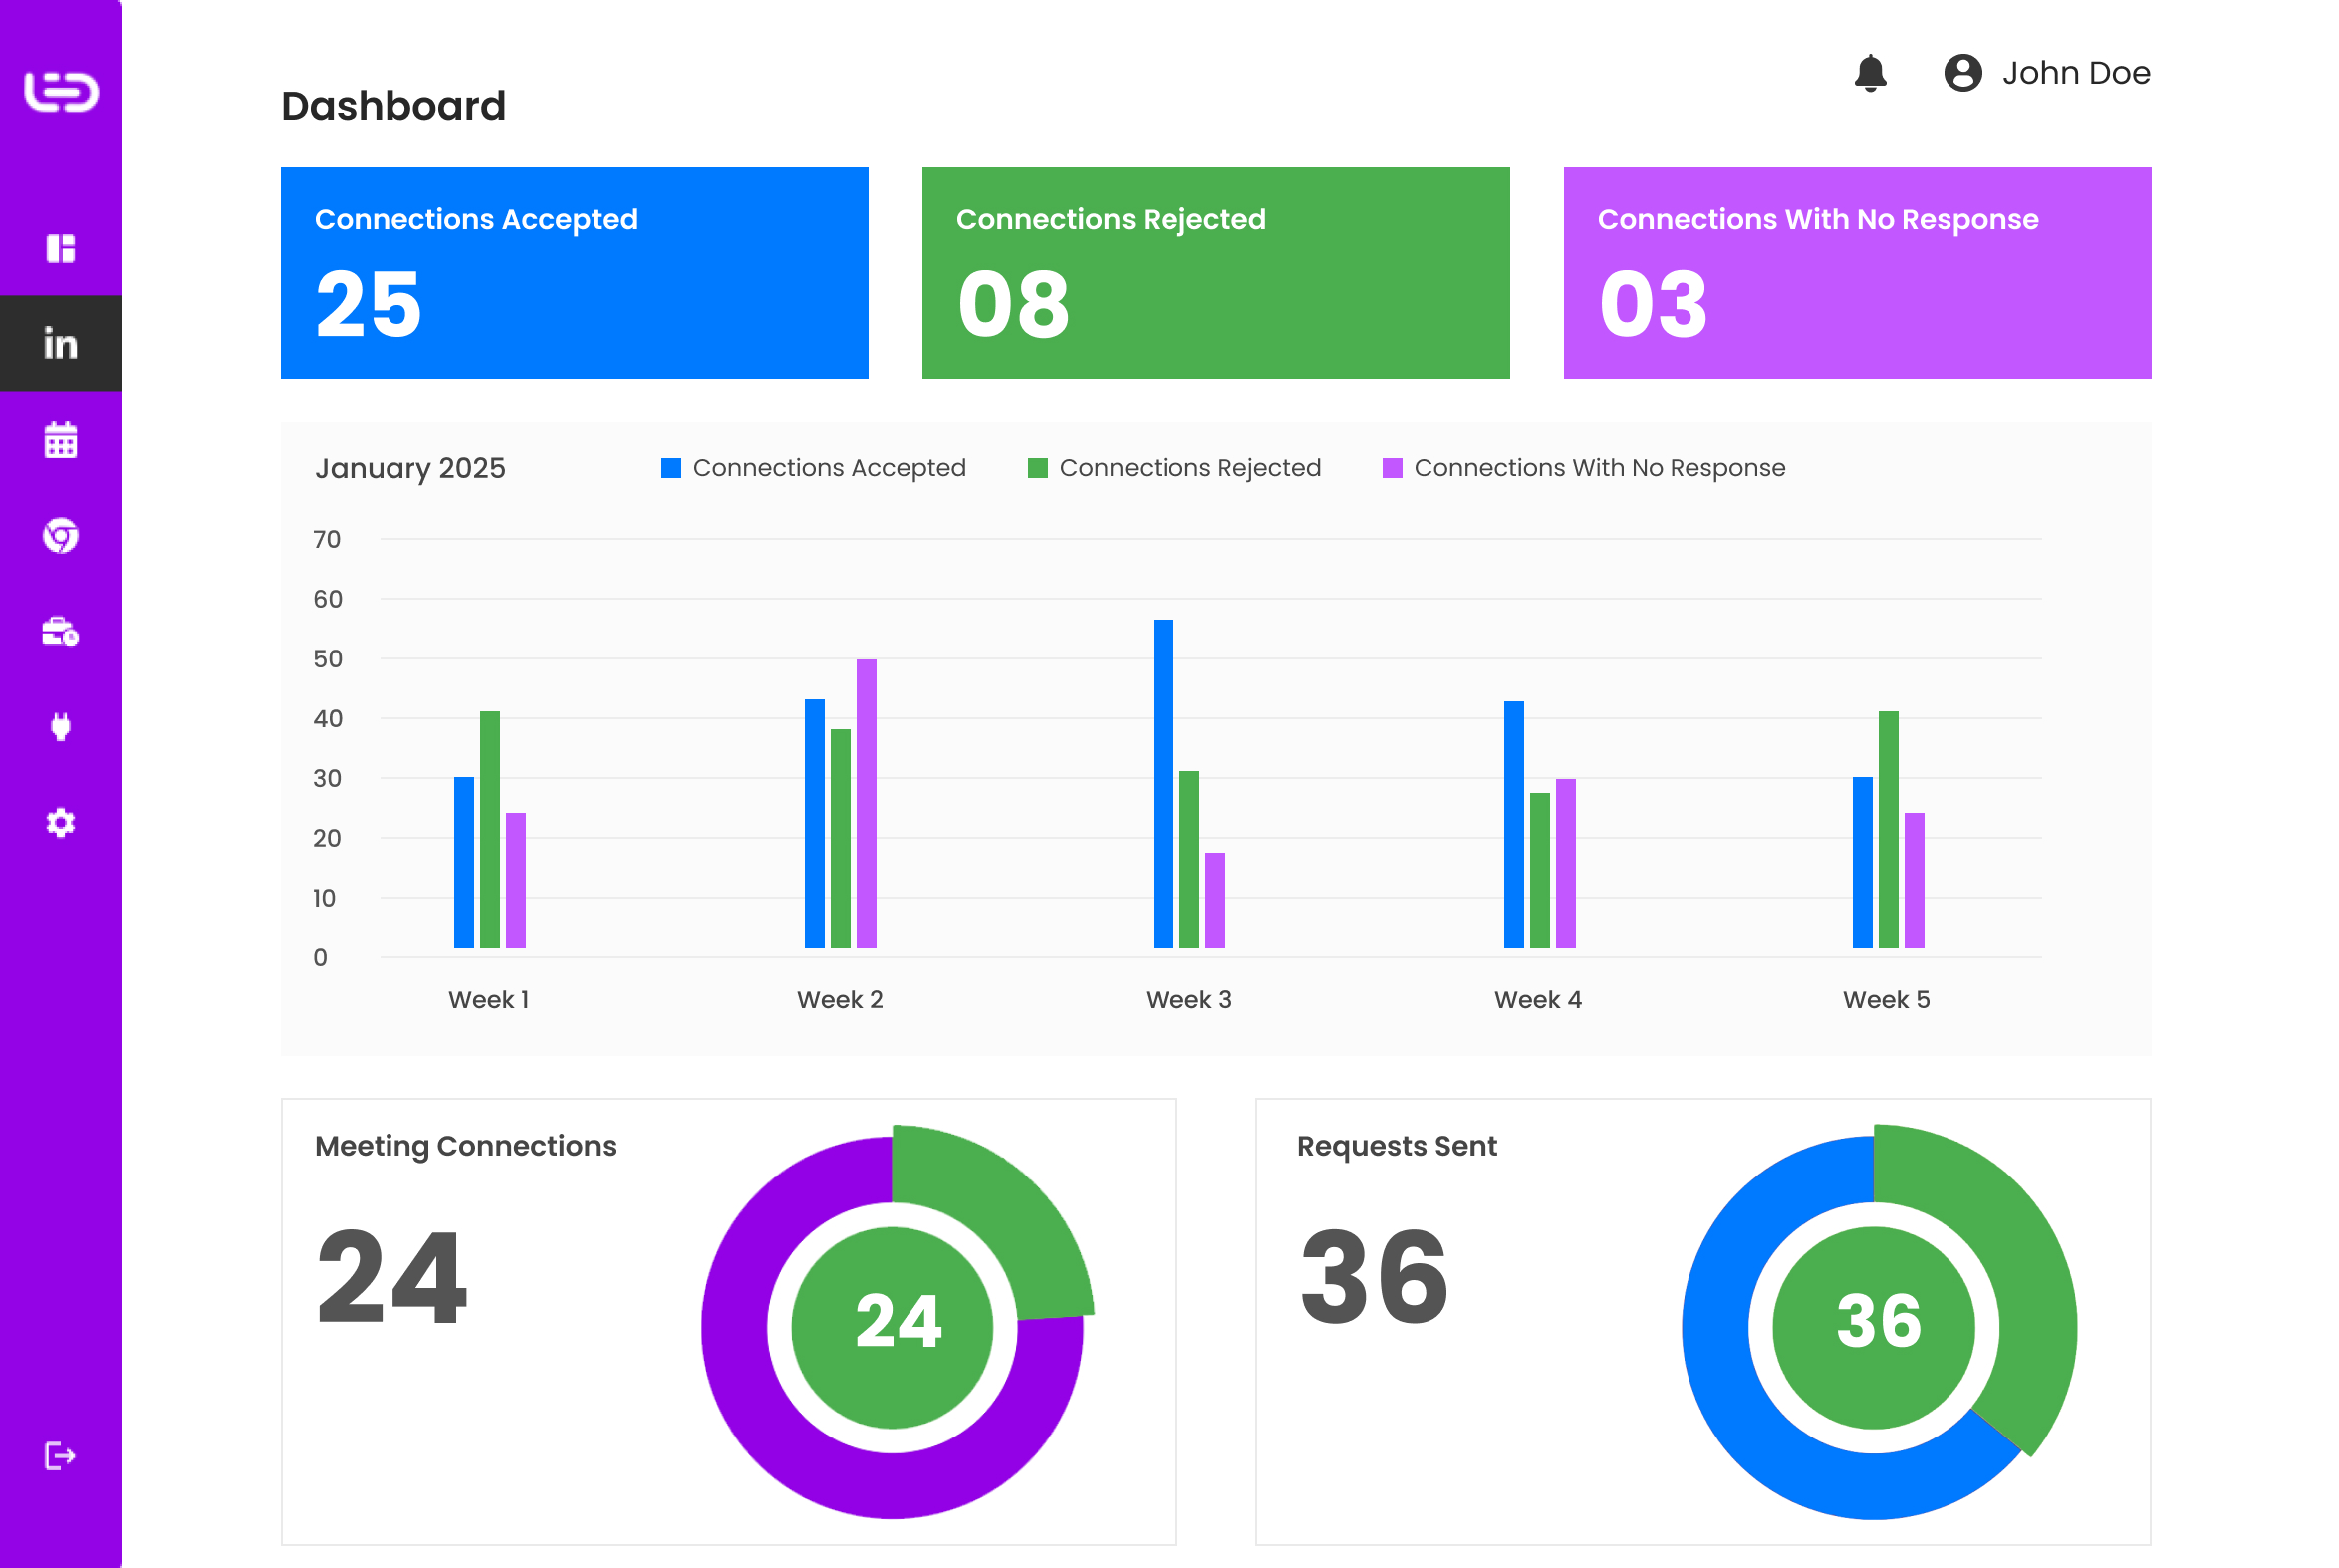Open settings gear in sidebar
The height and width of the screenshot is (1568, 2339).
coord(61,823)
